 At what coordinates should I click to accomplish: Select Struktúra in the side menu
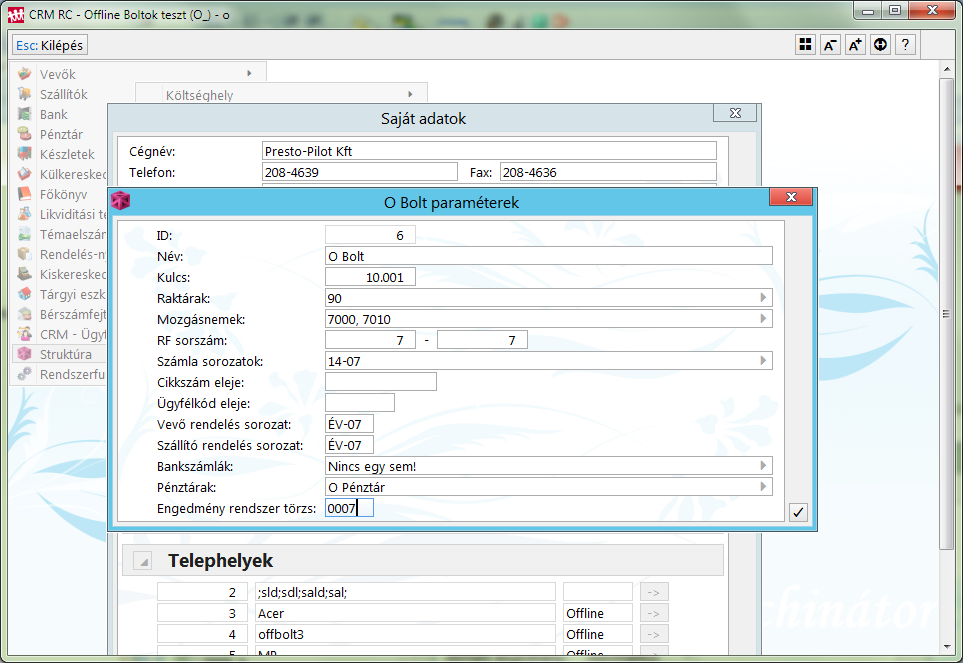tap(65, 354)
